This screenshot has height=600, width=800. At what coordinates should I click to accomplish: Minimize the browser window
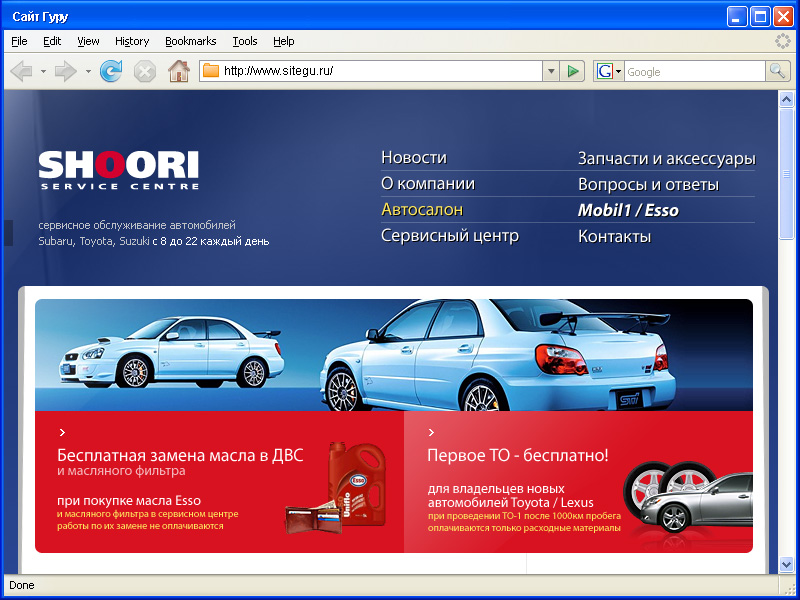[737, 17]
